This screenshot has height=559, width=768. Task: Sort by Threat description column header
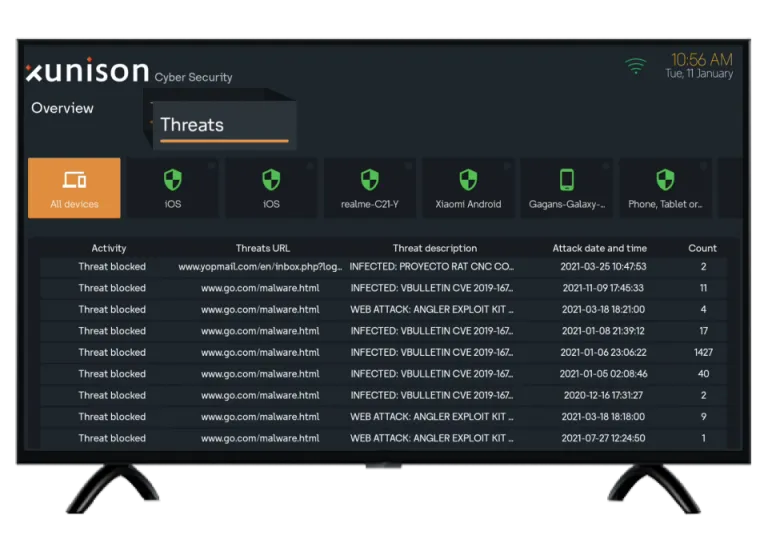click(435, 248)
